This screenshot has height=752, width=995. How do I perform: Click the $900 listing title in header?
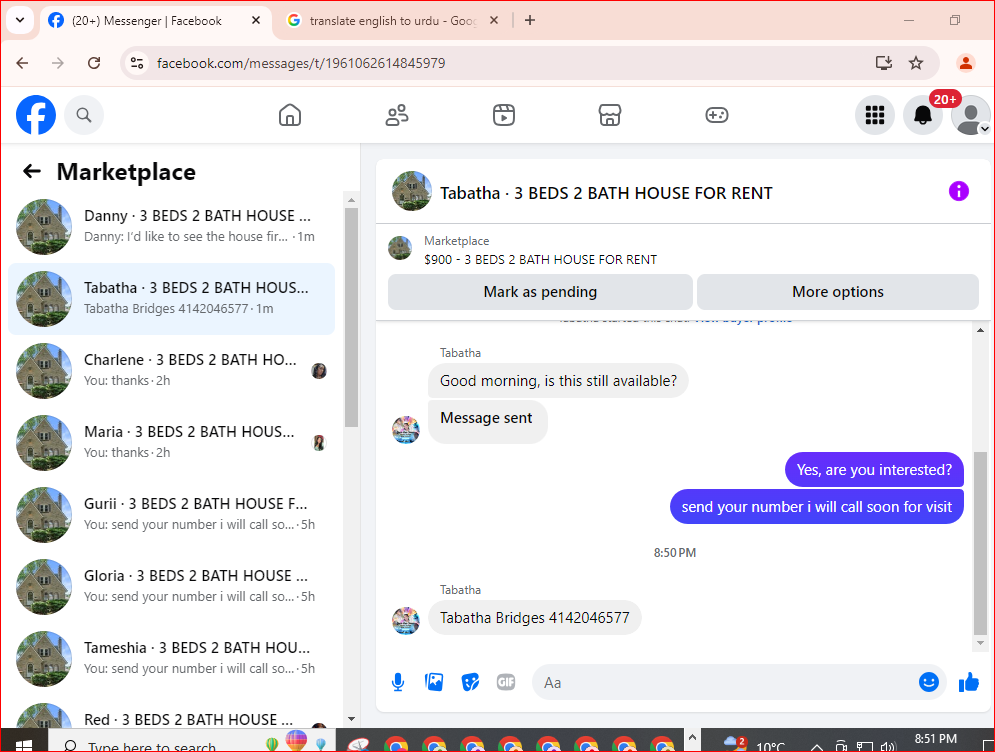click(541, 260)
